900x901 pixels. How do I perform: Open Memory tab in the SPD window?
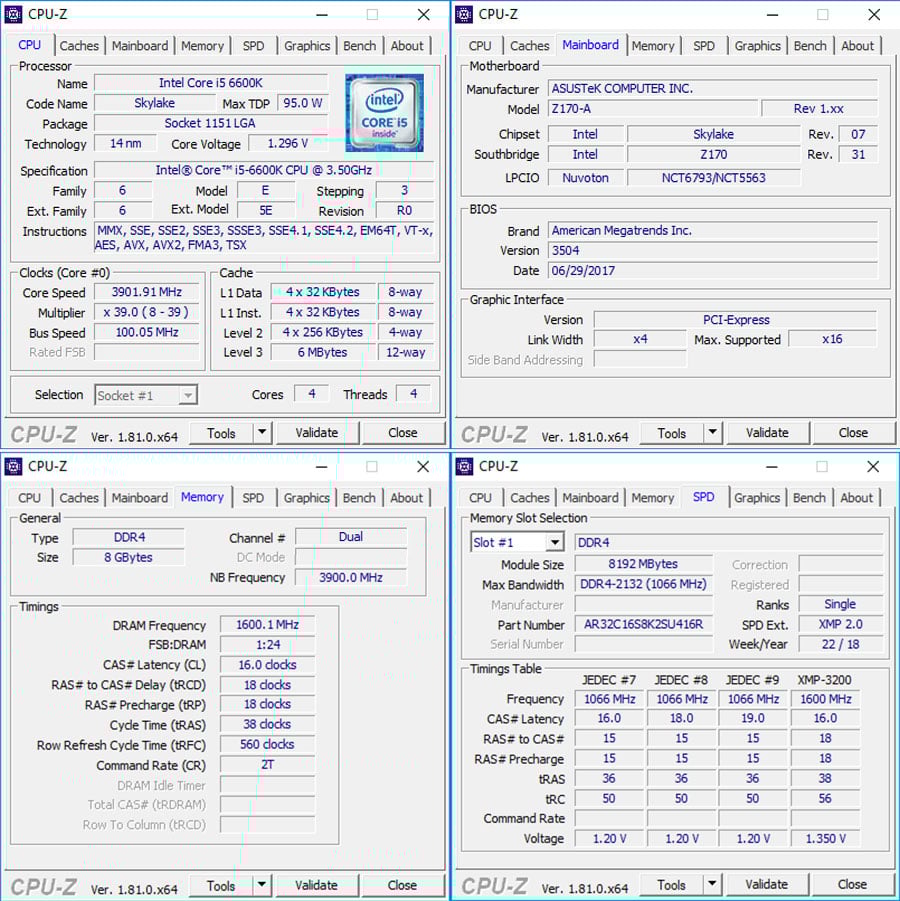pos(653,498)
